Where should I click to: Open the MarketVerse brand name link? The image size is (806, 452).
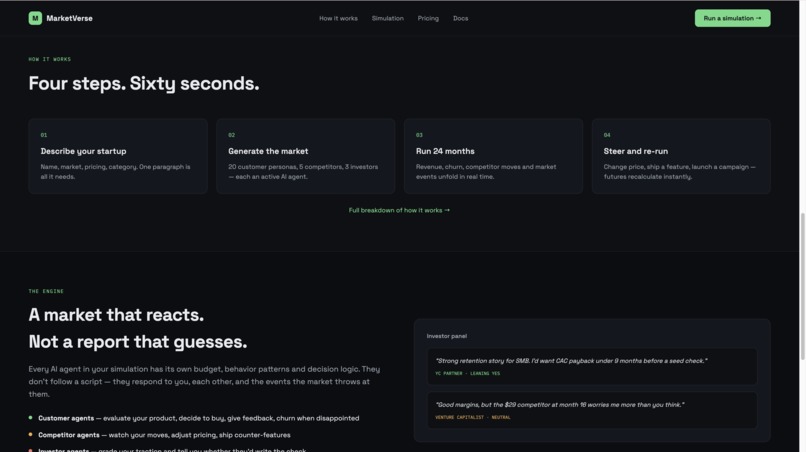point(69,18)
